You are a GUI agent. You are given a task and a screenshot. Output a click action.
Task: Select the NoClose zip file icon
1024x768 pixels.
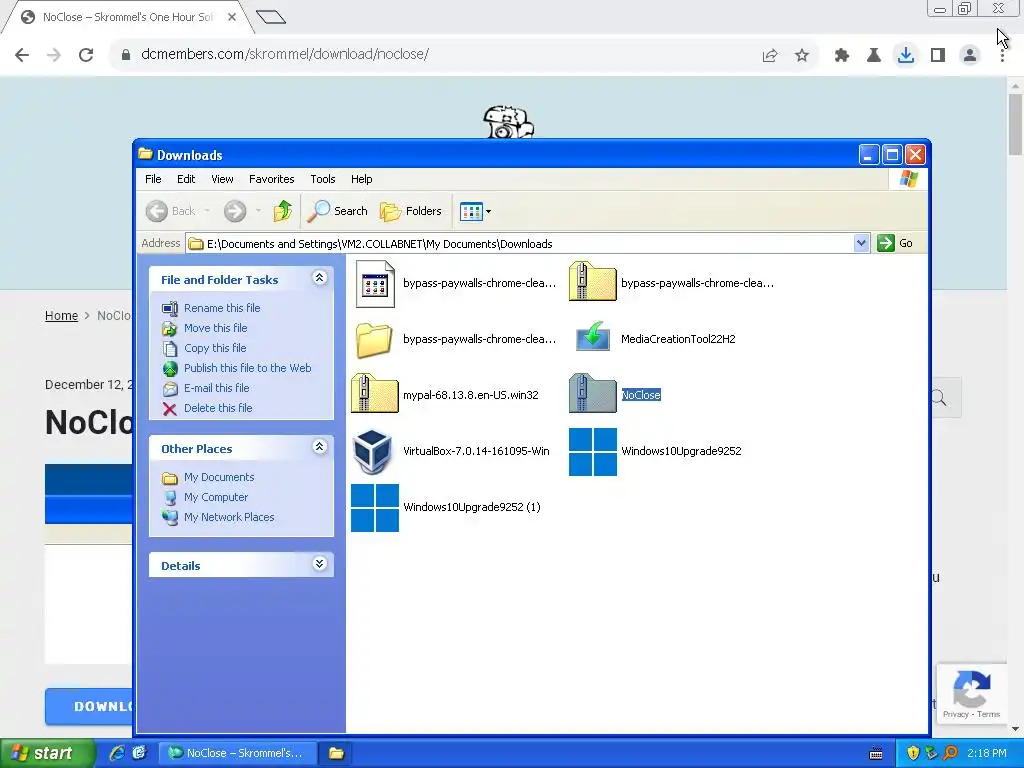pos(592,394)
